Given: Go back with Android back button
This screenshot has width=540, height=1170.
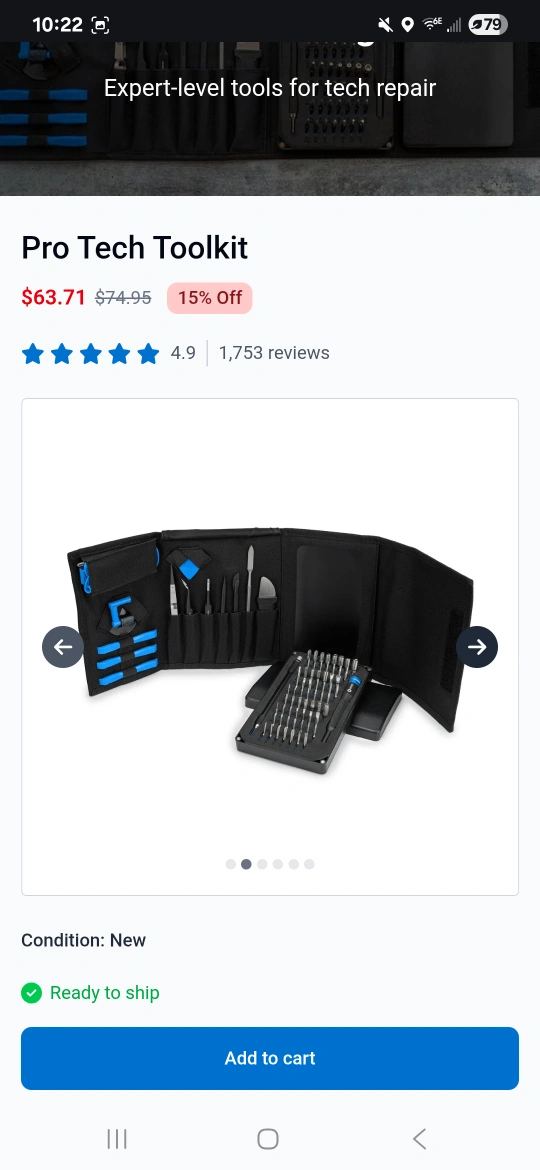Looking at the screenshot, I should pyautogui.click(x=419, y=1139).
